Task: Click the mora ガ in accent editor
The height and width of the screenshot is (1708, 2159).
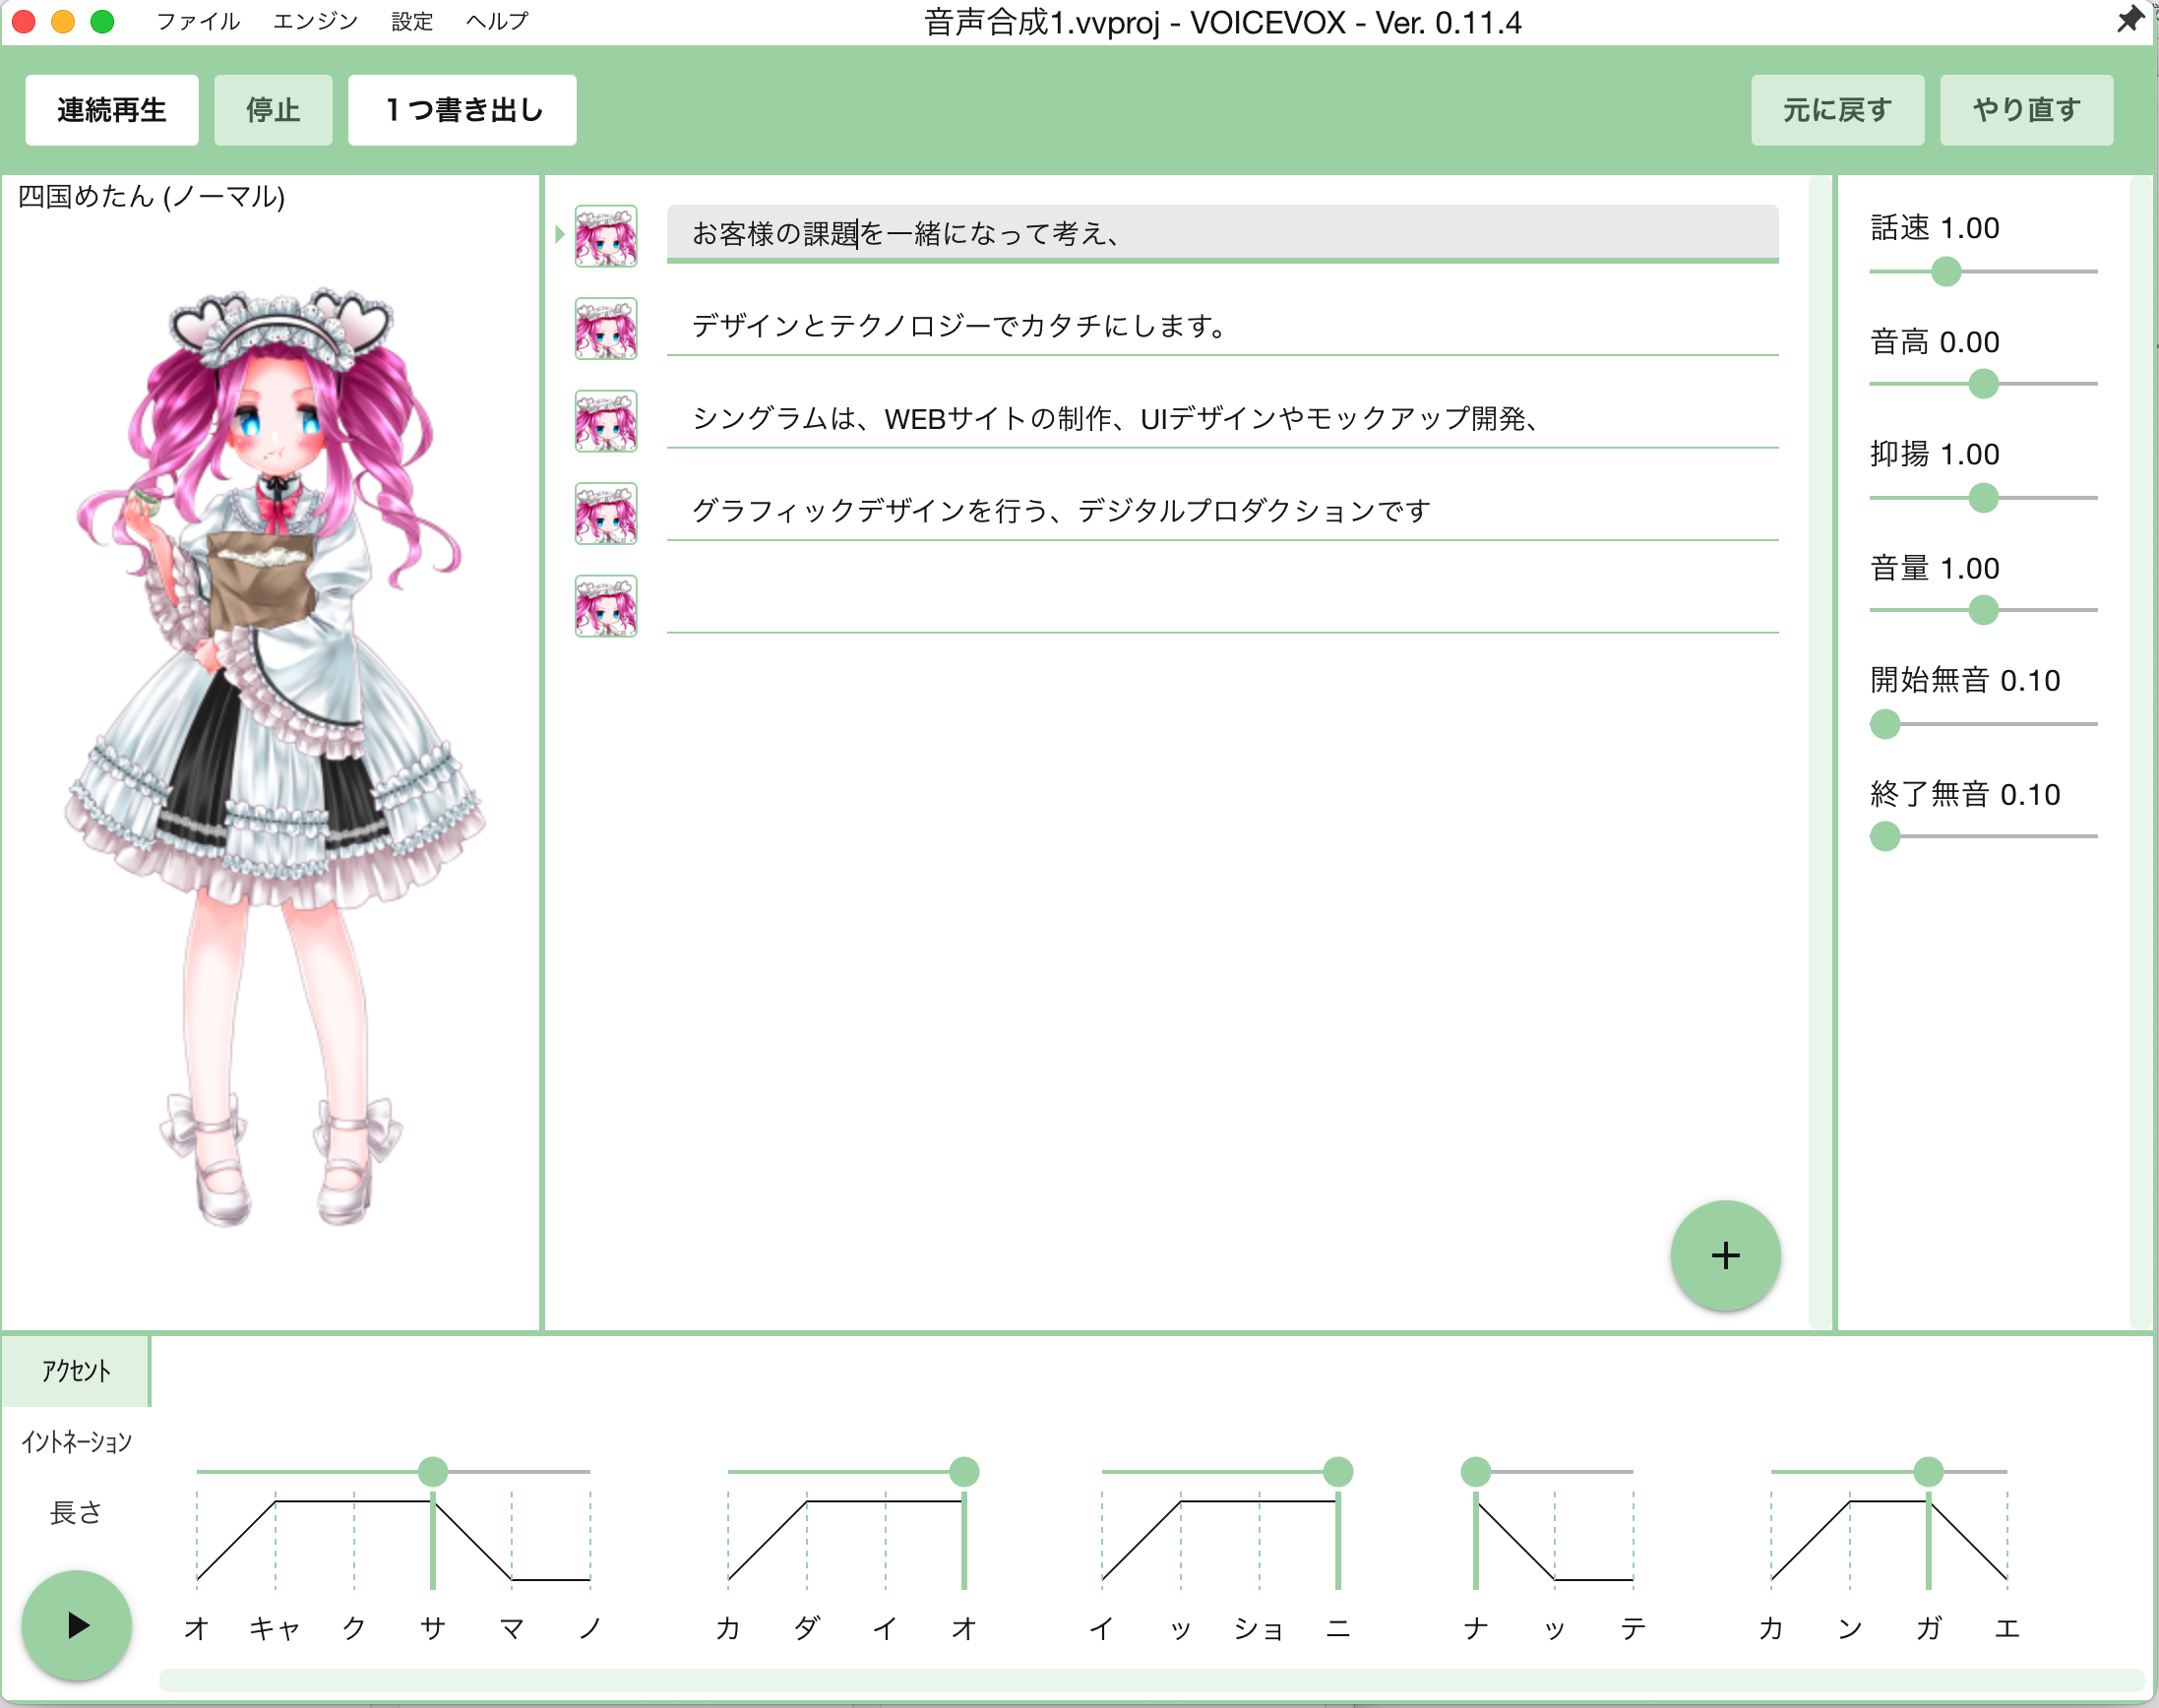Action: 1928,1629
